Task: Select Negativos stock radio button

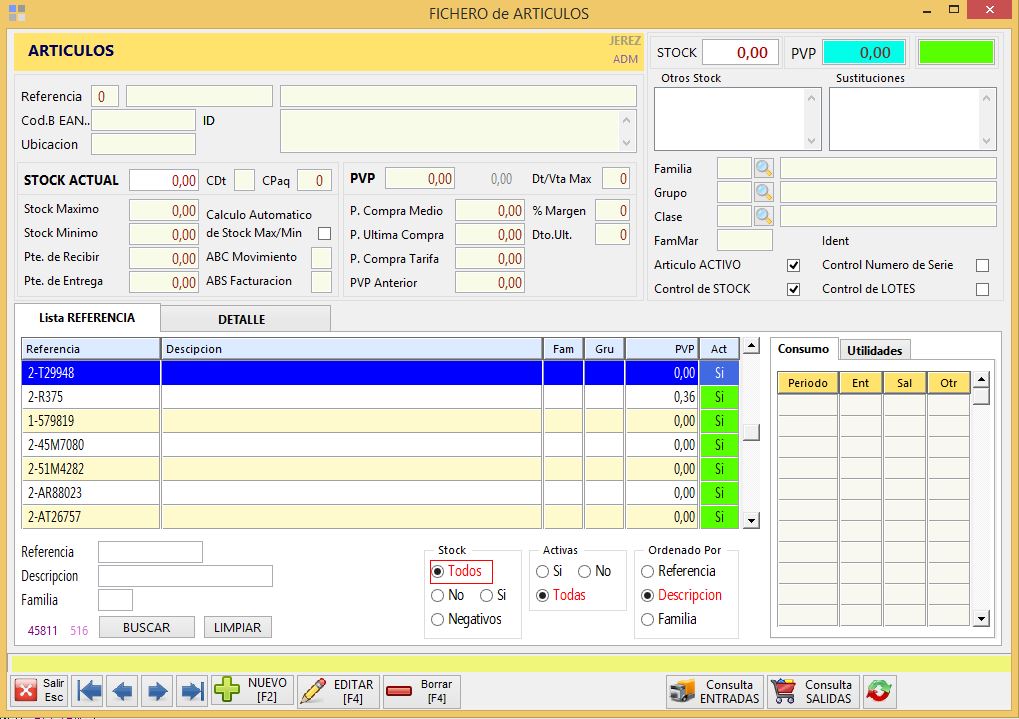Action: tap(438, 620)
